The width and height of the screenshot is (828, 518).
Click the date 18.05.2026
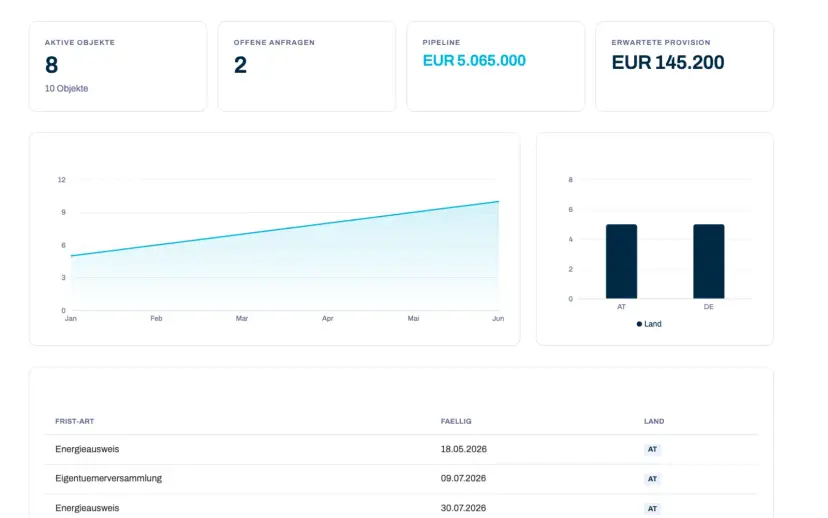(x=464, y=449)
